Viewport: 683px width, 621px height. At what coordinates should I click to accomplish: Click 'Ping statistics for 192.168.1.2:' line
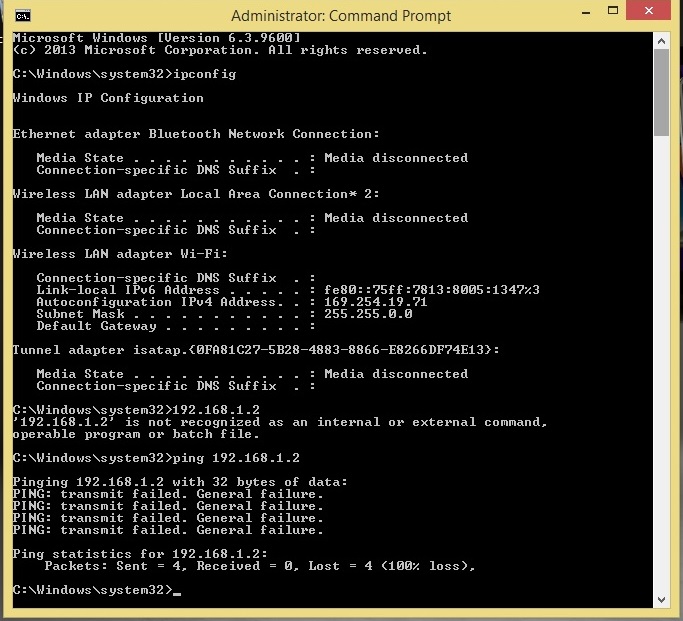(140, 554)
